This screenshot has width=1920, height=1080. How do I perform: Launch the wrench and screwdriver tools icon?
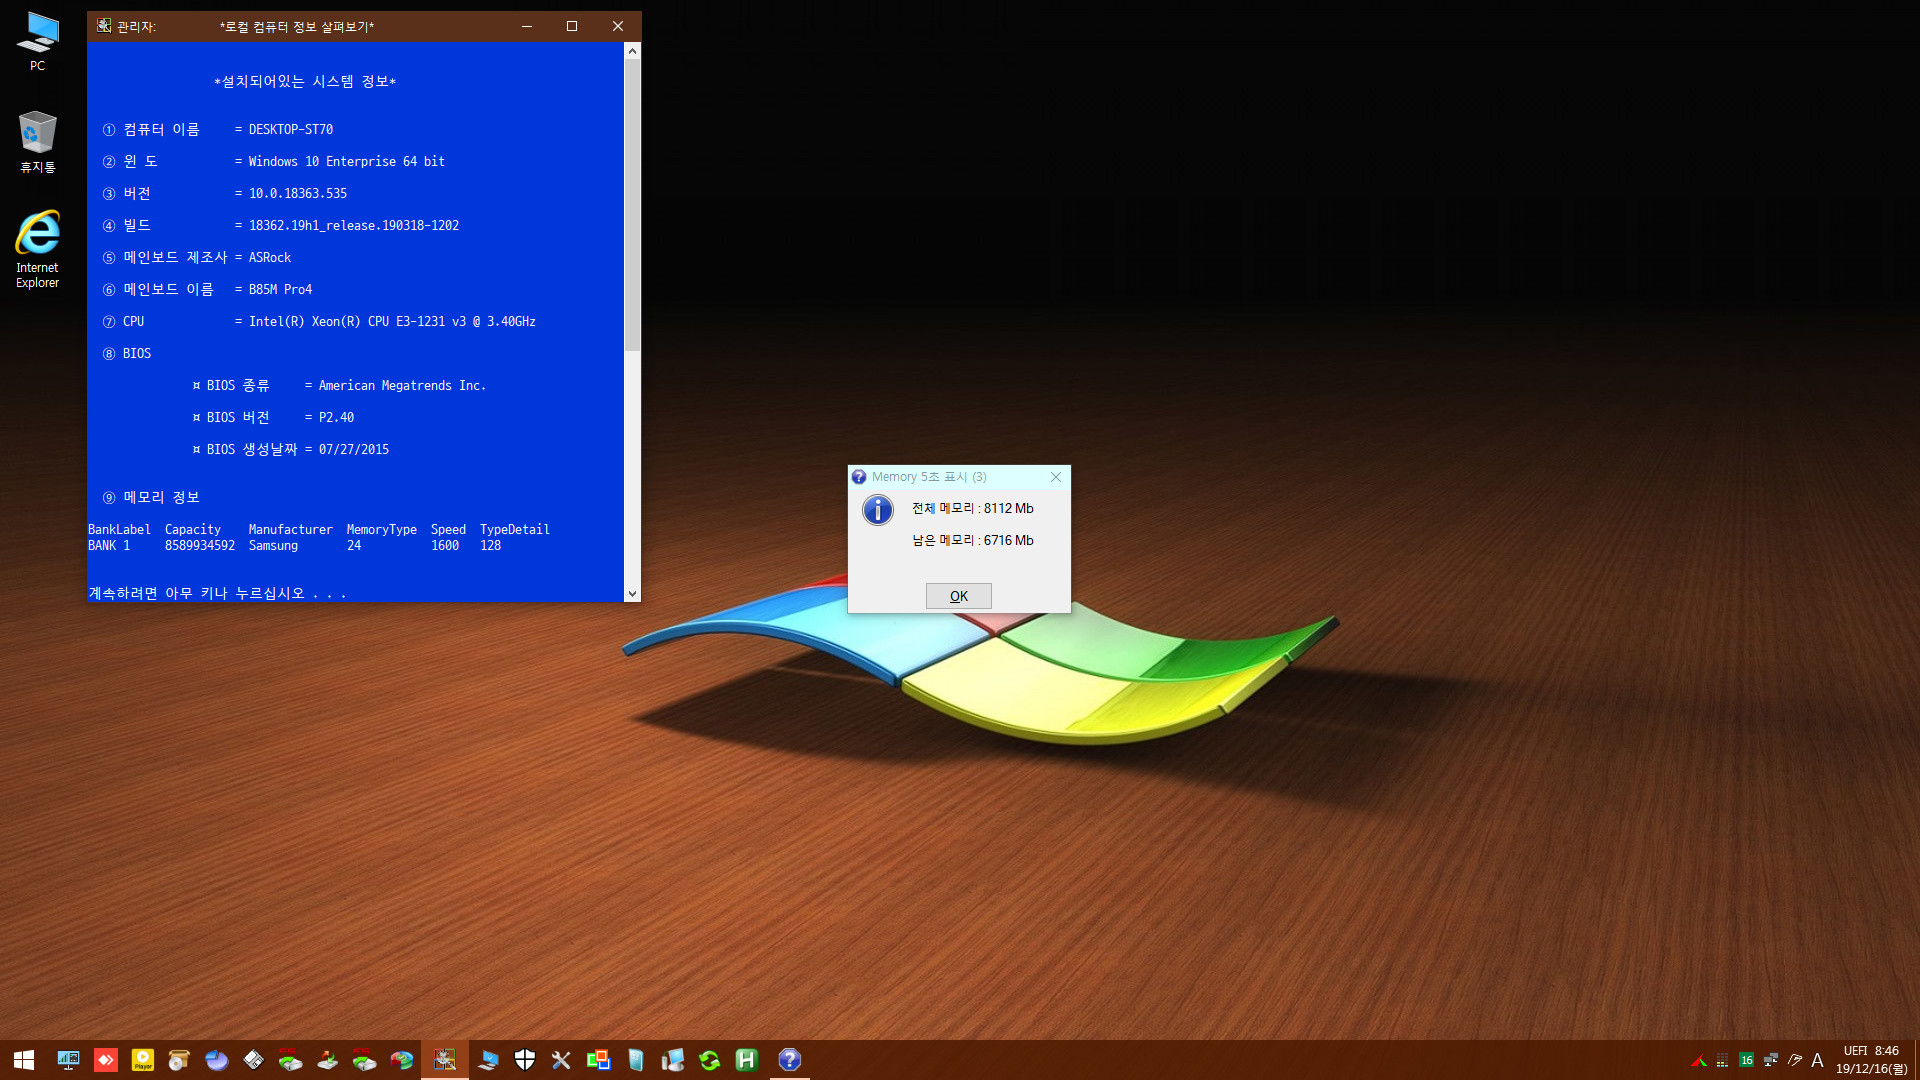[x=561, y=1060]
